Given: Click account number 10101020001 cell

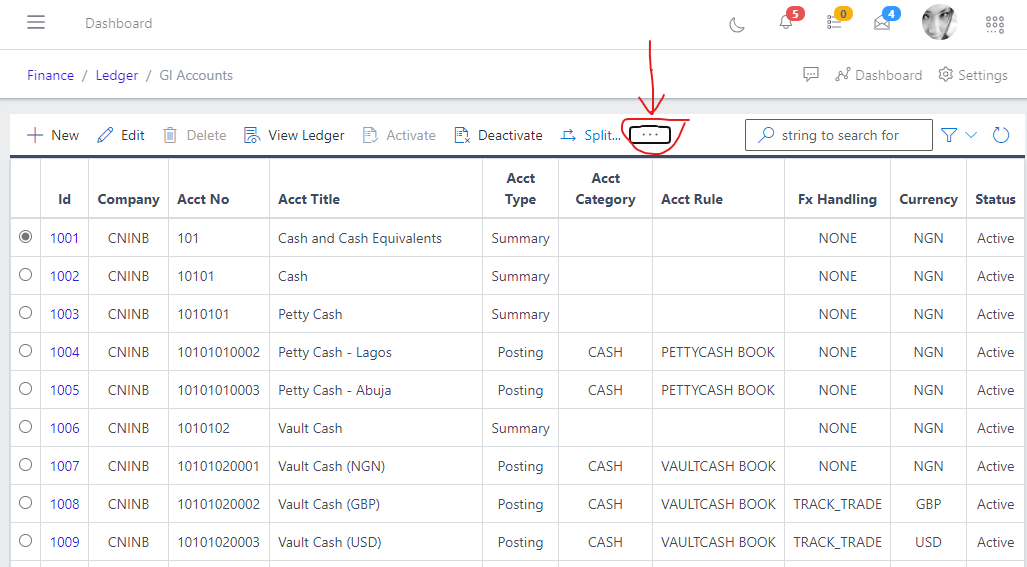Looking at the screenshot, I should [x=218, y=466].
